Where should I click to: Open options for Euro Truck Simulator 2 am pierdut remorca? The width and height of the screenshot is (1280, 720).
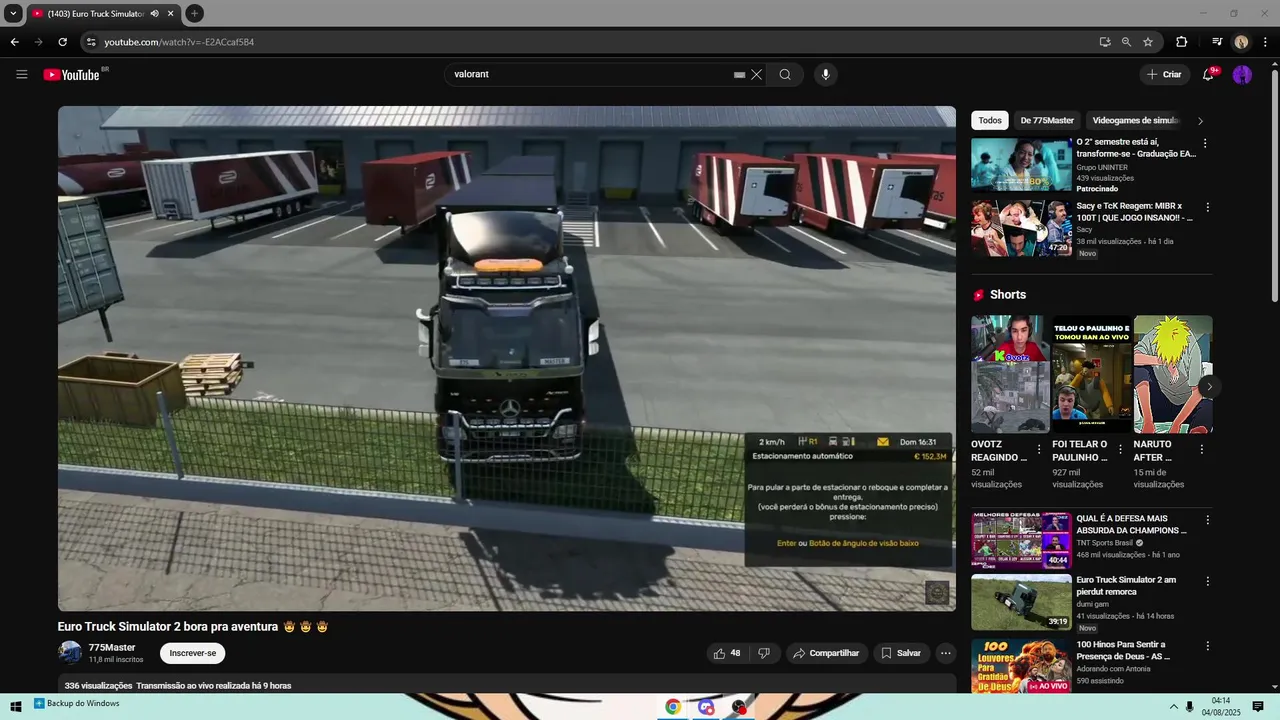pyautogui.click(x=1207, y=581)
